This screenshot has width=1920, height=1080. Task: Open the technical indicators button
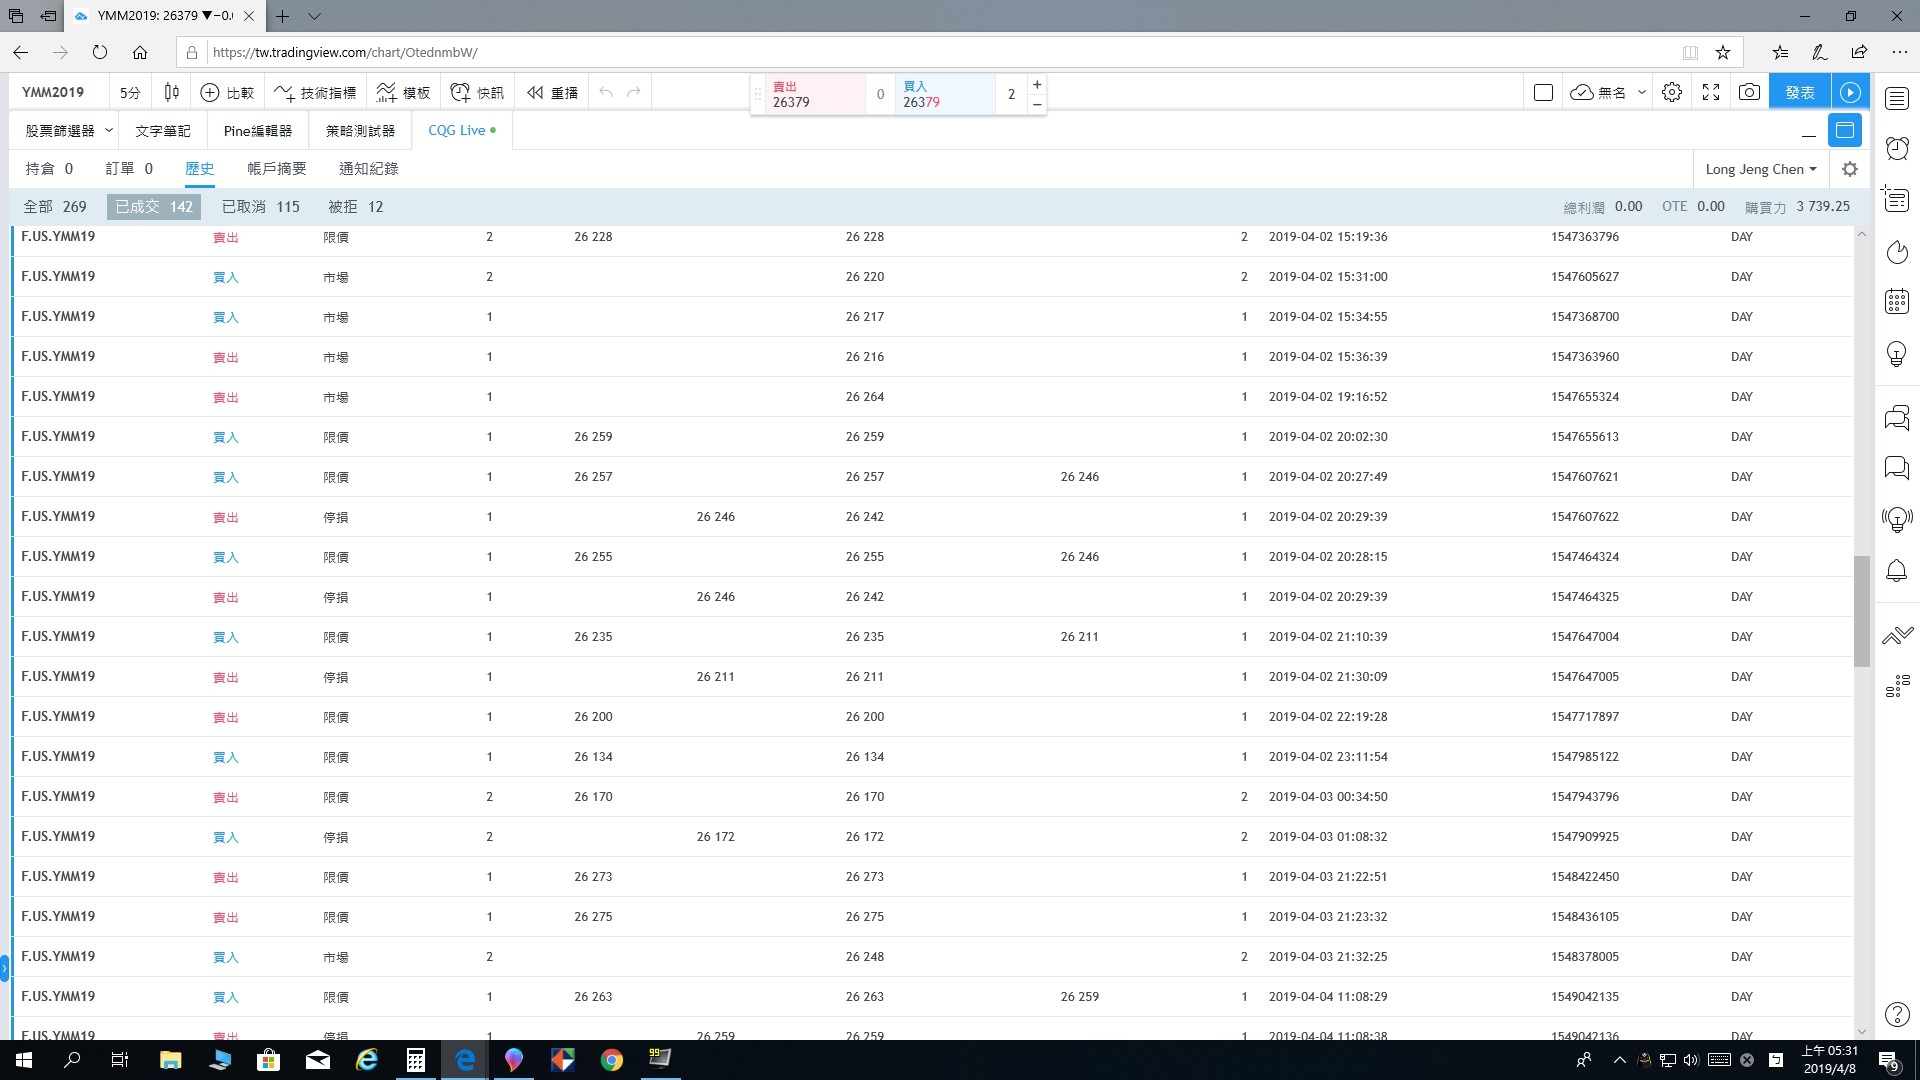315,92
